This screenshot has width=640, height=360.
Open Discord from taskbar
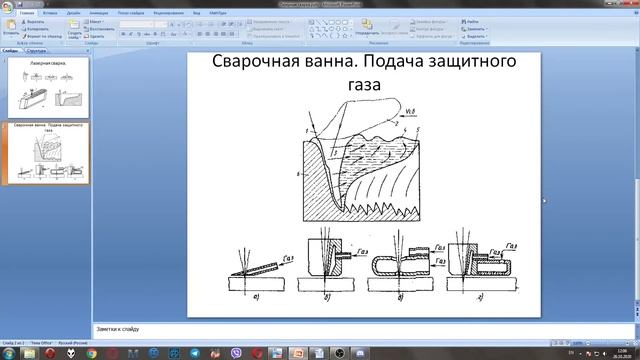click(360, 353)
